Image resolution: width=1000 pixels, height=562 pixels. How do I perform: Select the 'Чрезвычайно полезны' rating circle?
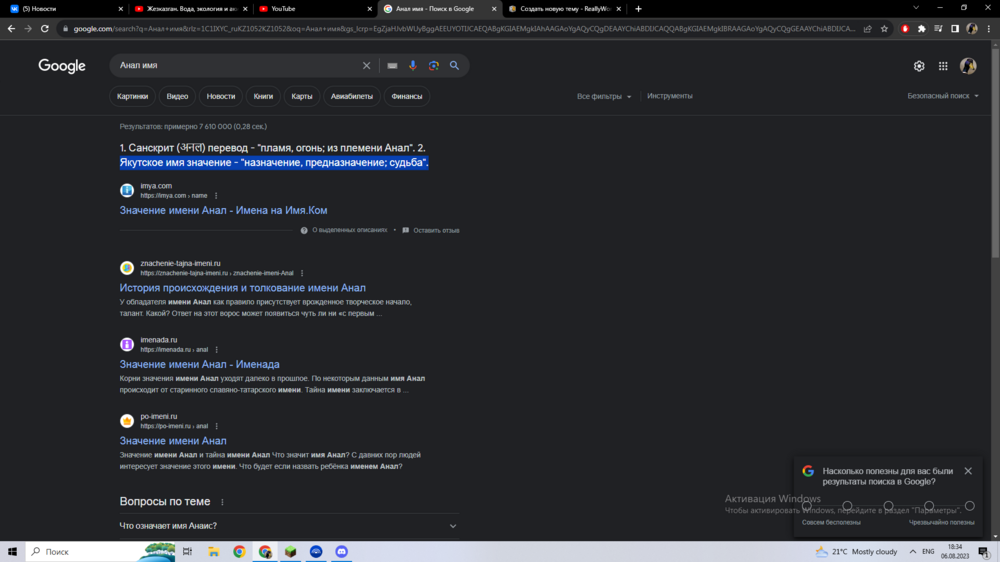[x=969, y=506]
